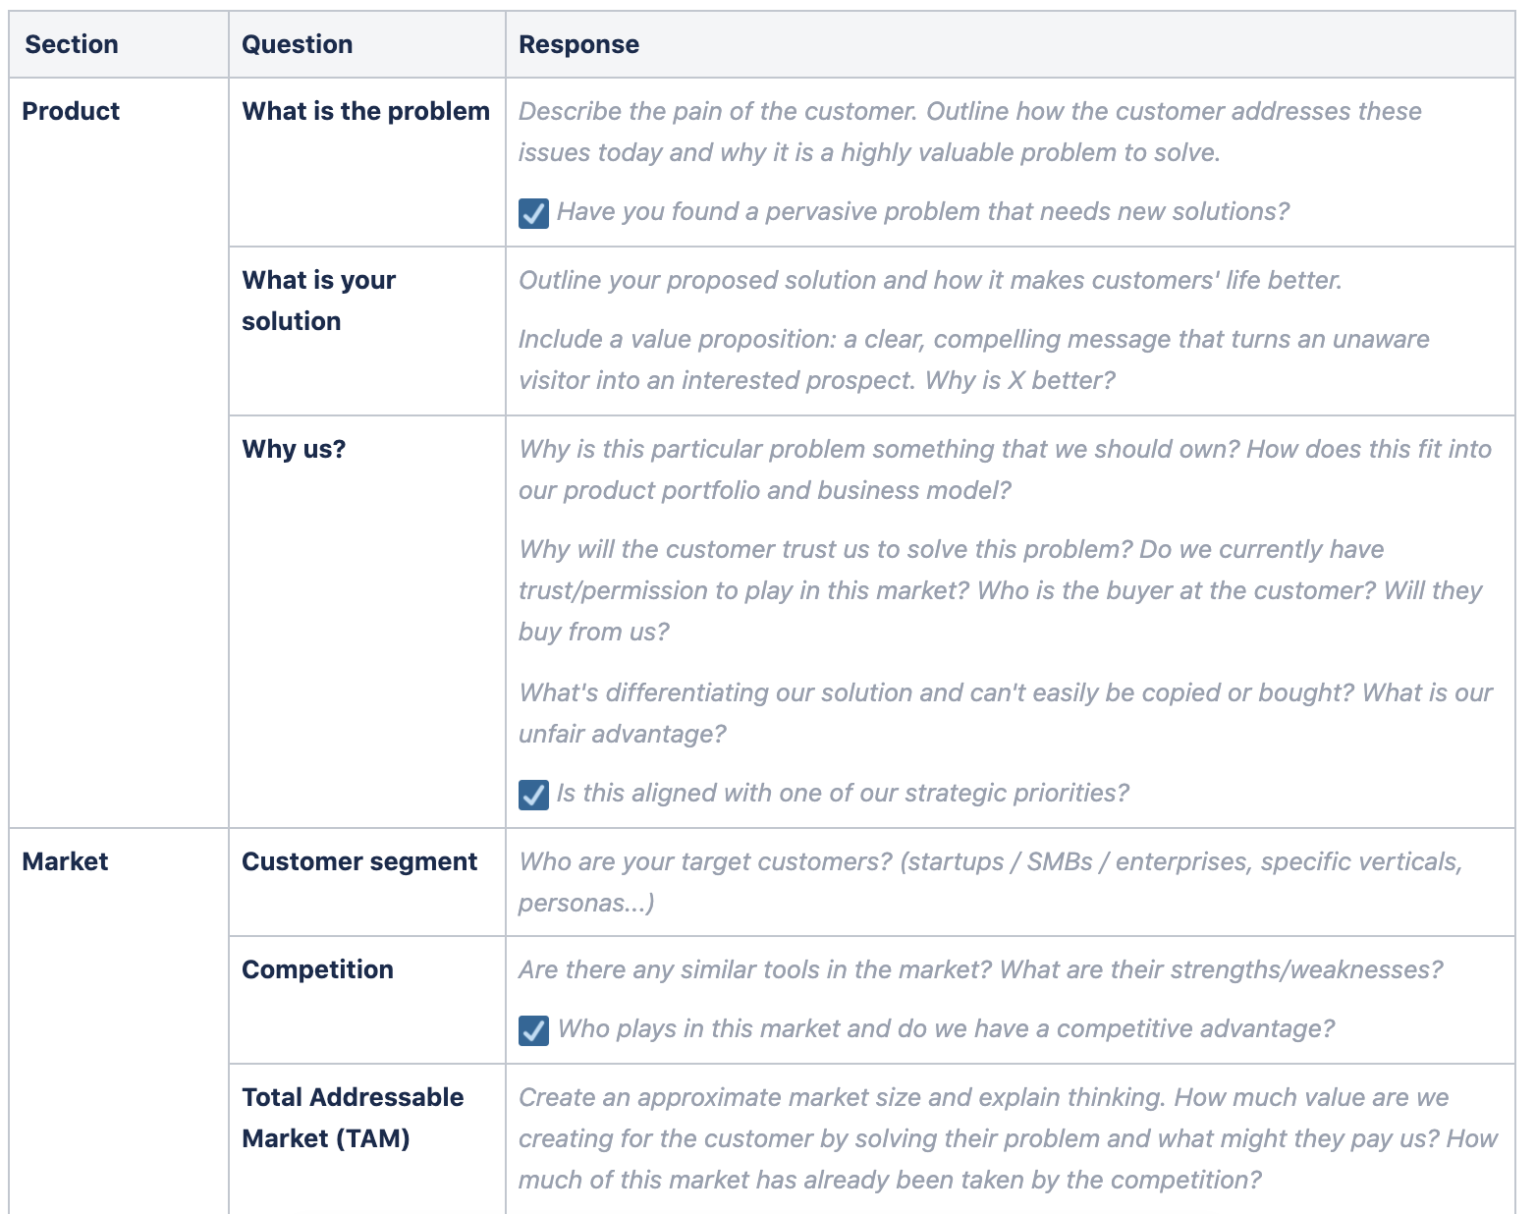The height and width of the screenshot is (1214, 1536).
Task: Uncheck the pervasive problem checkbox
Action: click(533, 213)
